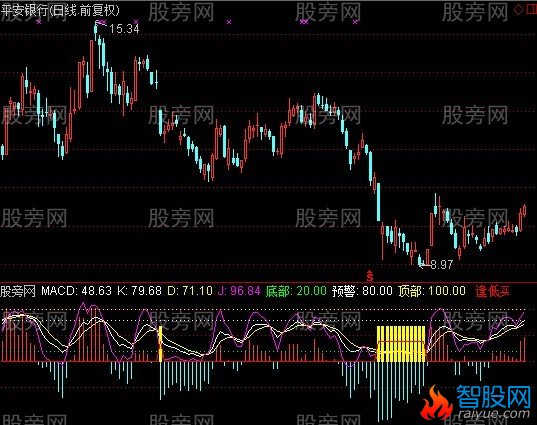Select the 15.34 high price label
This screenshot has width=537, height=425.
click(x=124, y=29)
